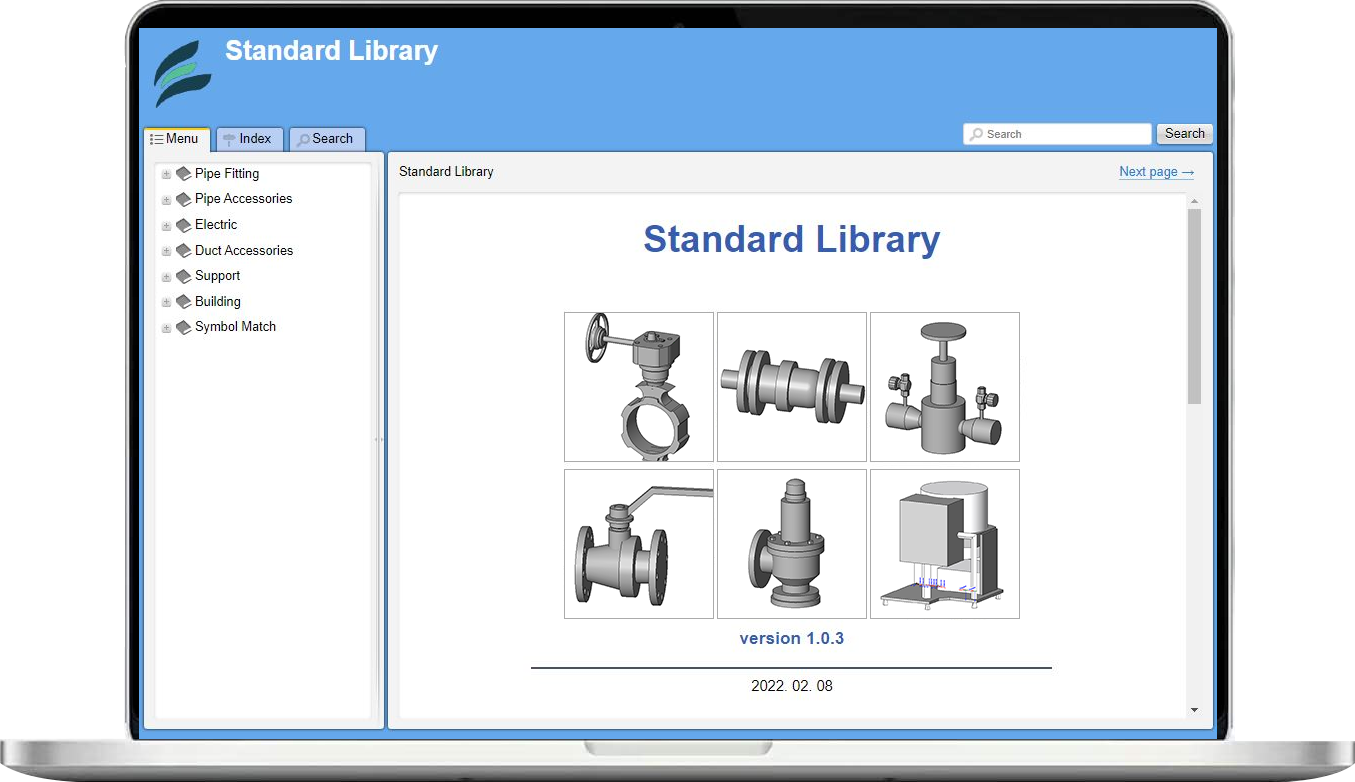Screen dimensions: 1355x782
Task: Follow the Next page link
Action: coord(1156,172)
